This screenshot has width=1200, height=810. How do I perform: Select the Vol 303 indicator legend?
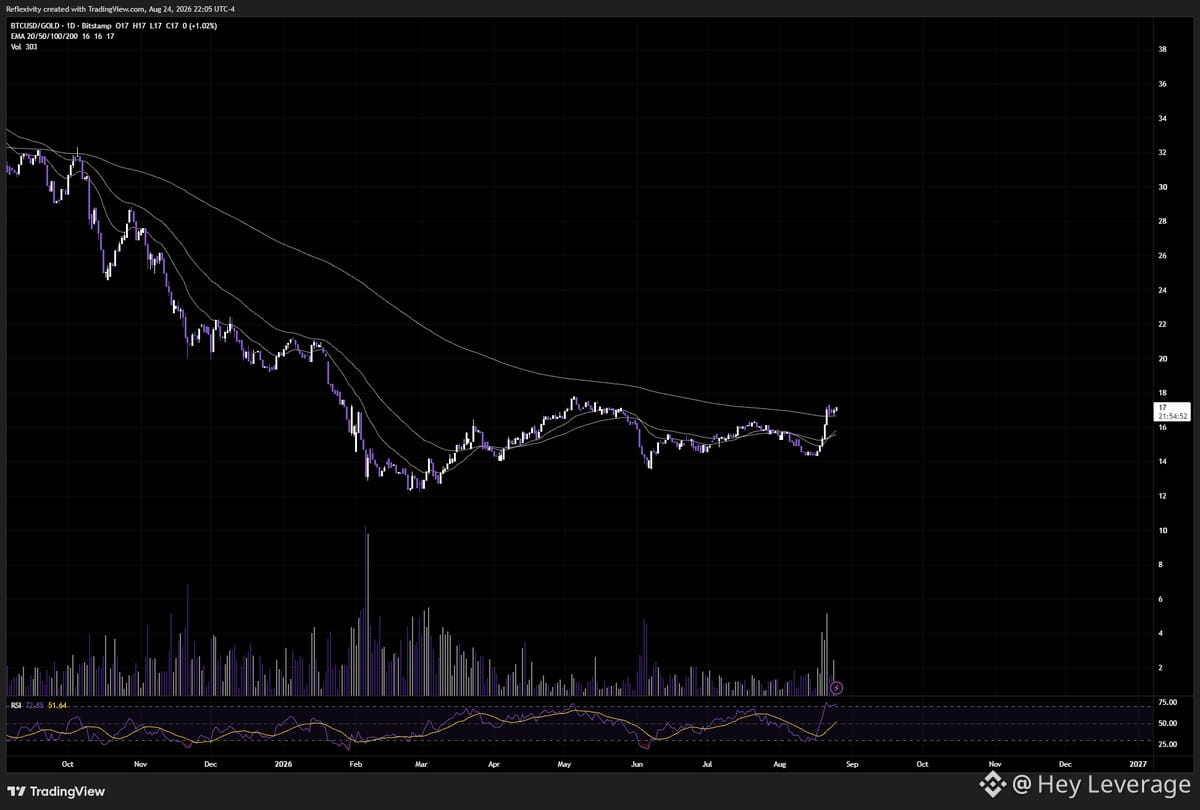click(x=24, y=46)
